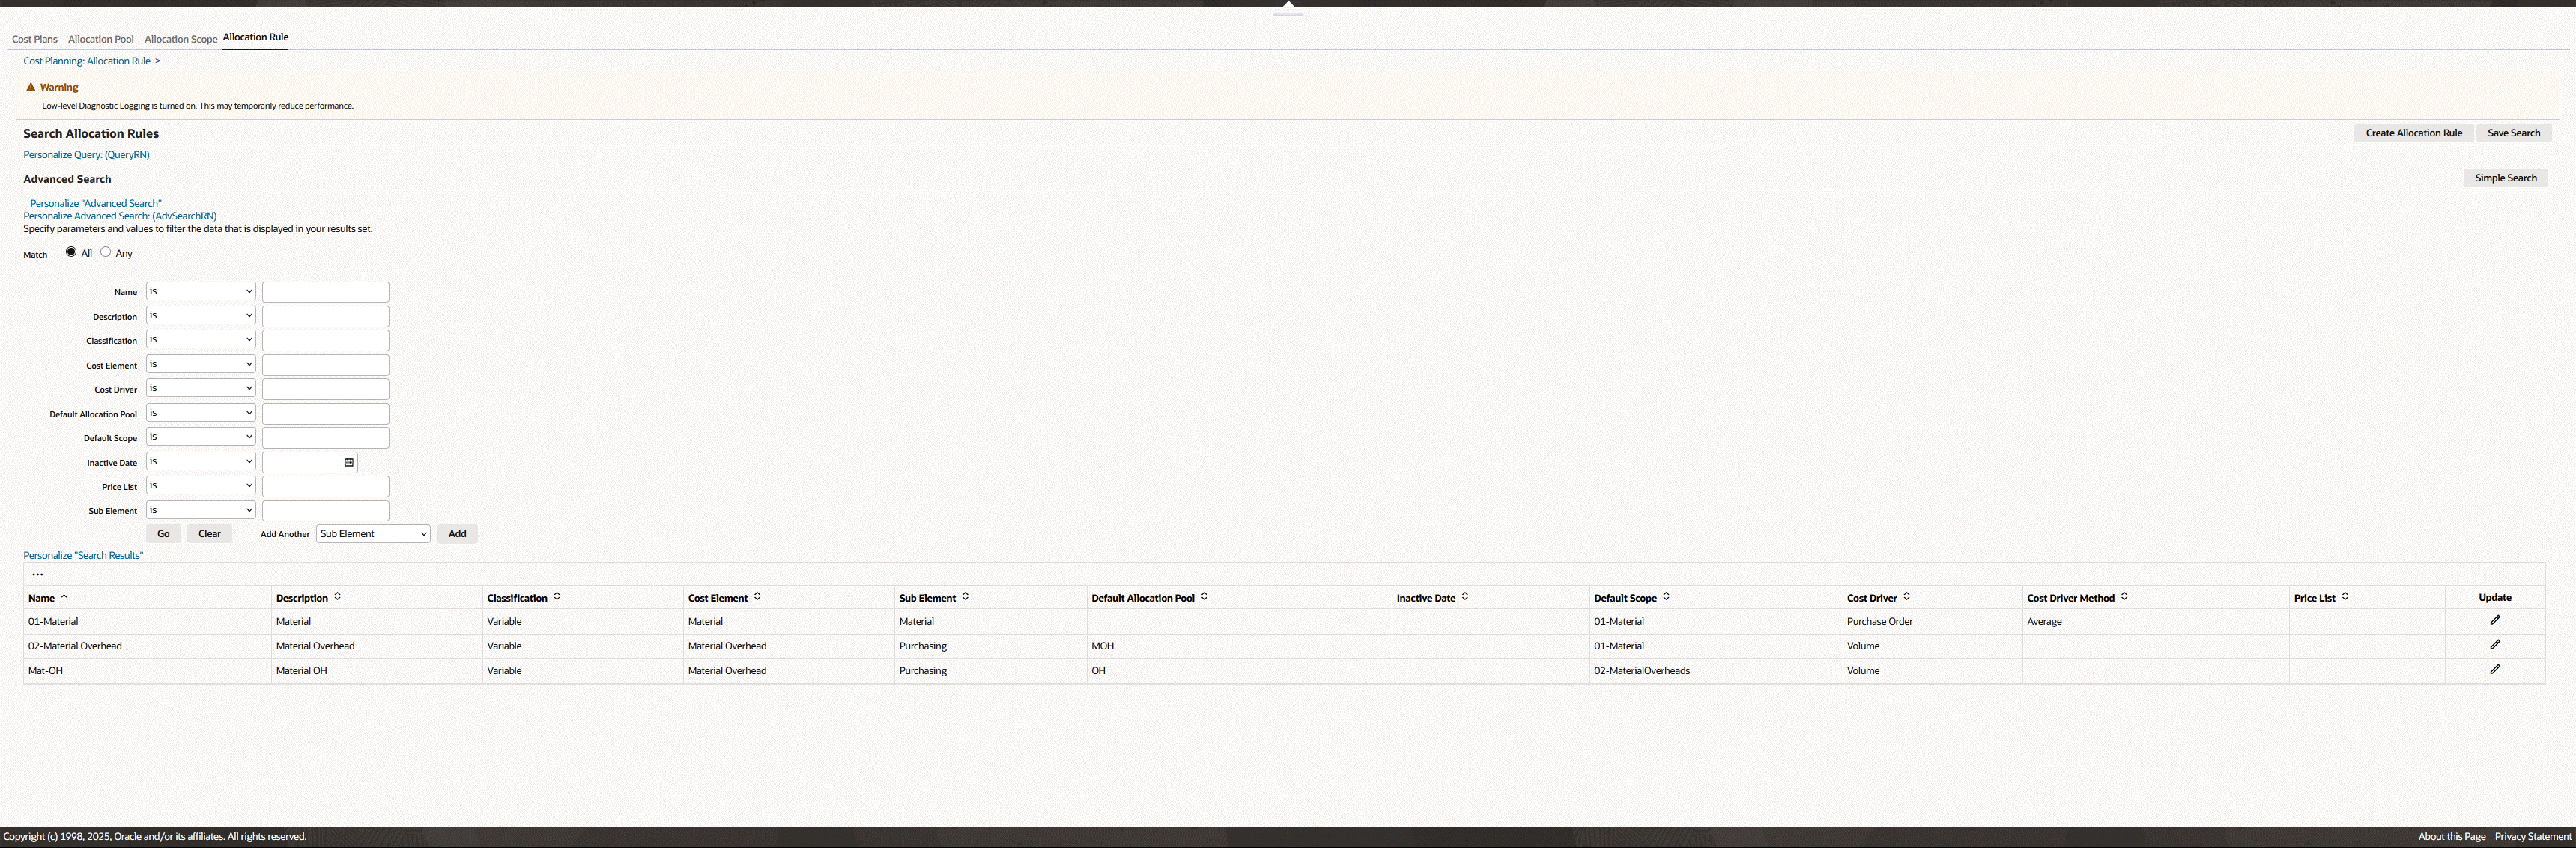
Task: Sort results by Default Allocation Pool
Action: (x=1204, y=597)
